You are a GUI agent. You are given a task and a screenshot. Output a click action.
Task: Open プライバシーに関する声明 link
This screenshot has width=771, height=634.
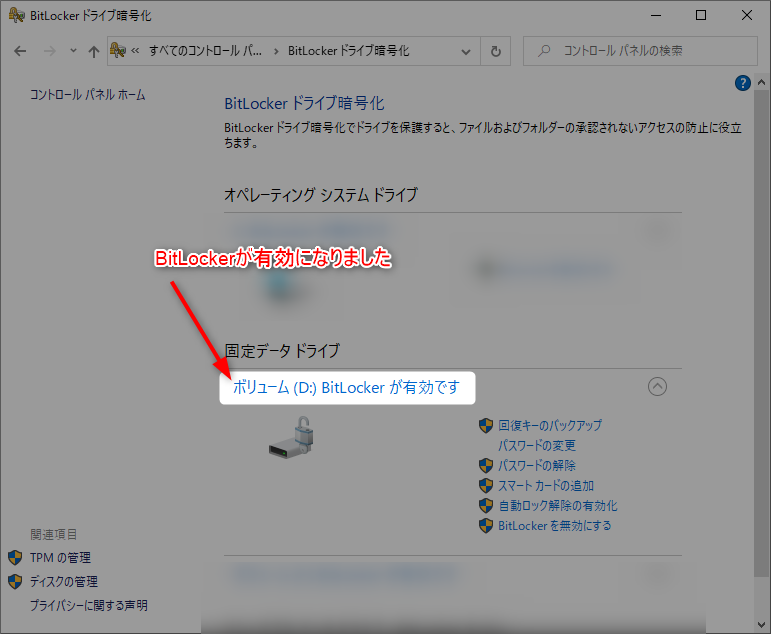89,605
